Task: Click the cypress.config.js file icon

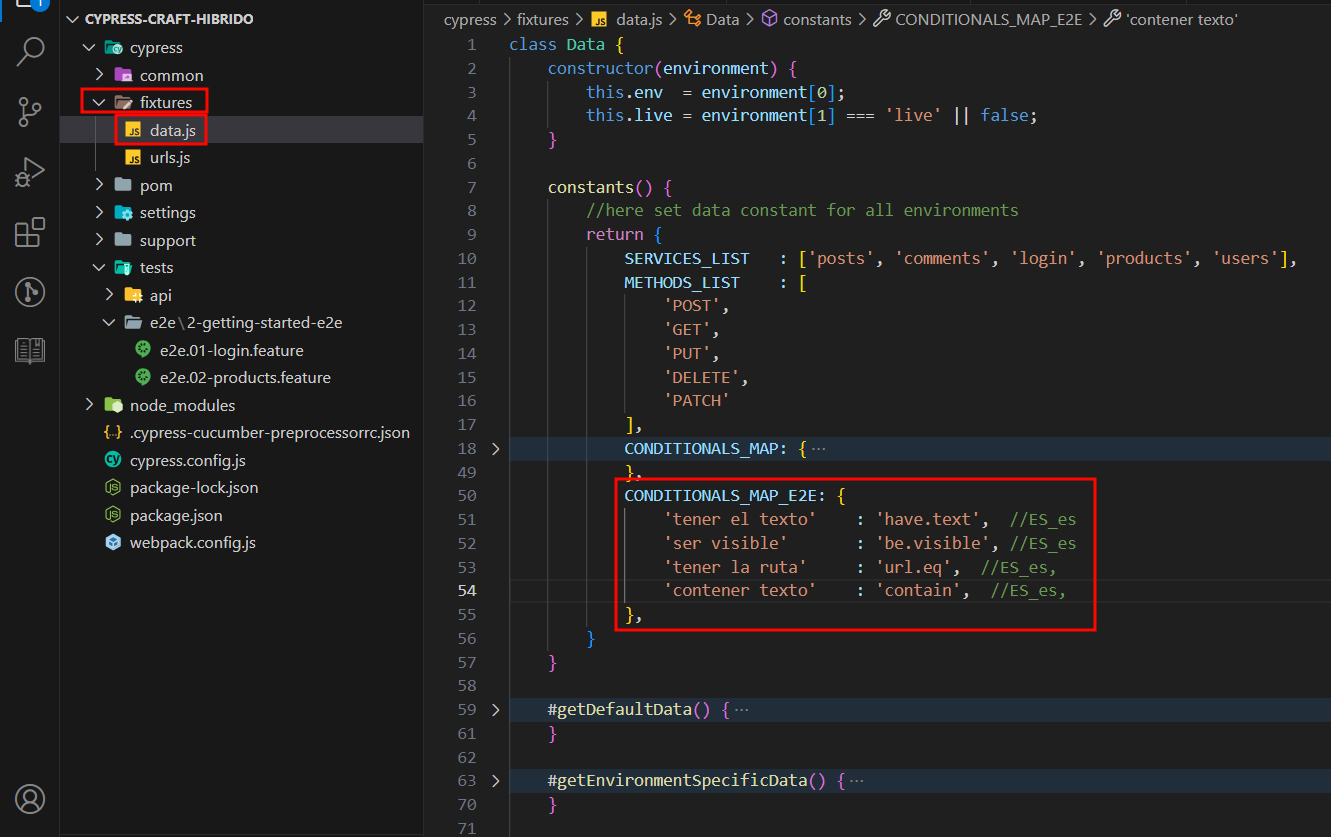Action: tap(113, 460)
